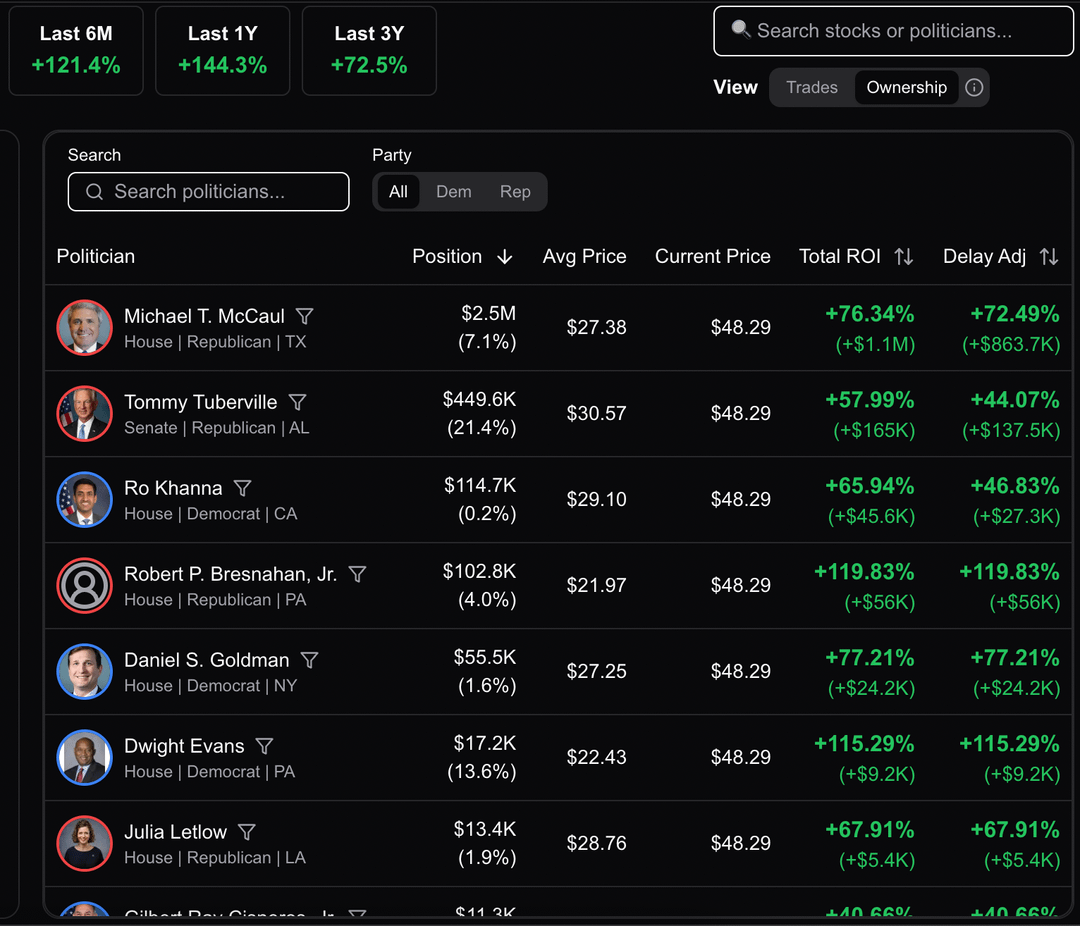Filter party by Rep
1080x926 pixels.
[x=515, y=192]
